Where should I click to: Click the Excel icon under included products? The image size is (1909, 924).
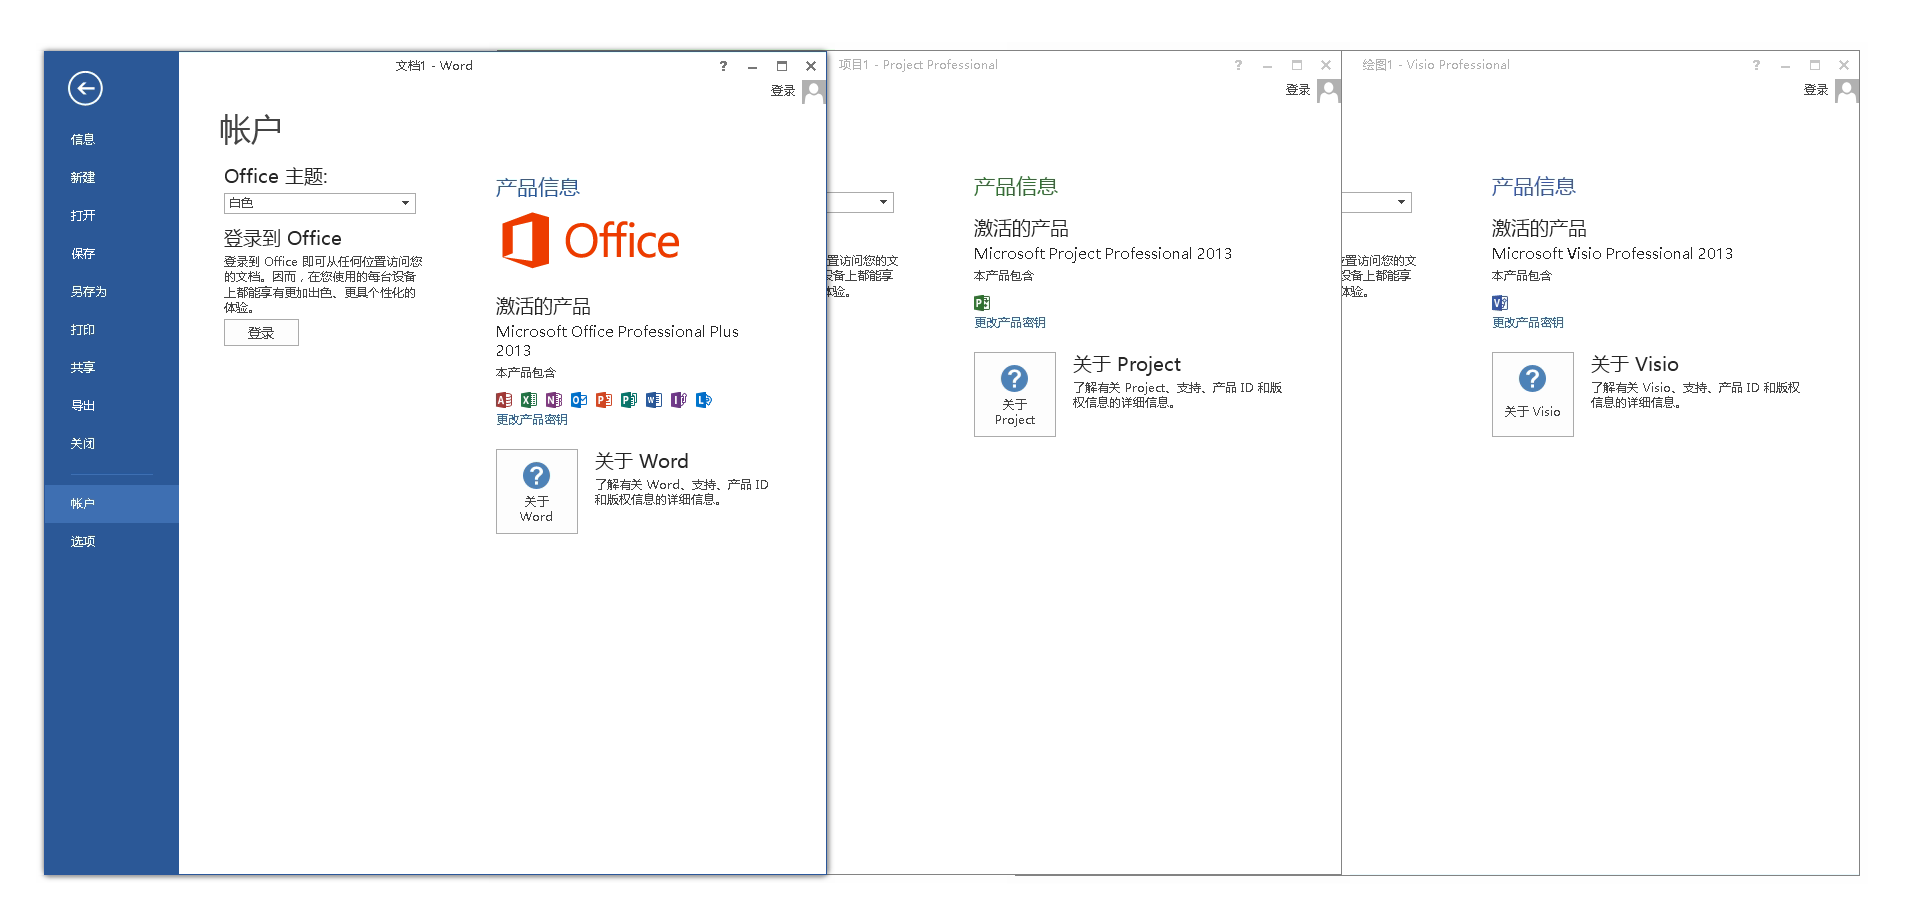pyautogui.click(x=529, y=400)
